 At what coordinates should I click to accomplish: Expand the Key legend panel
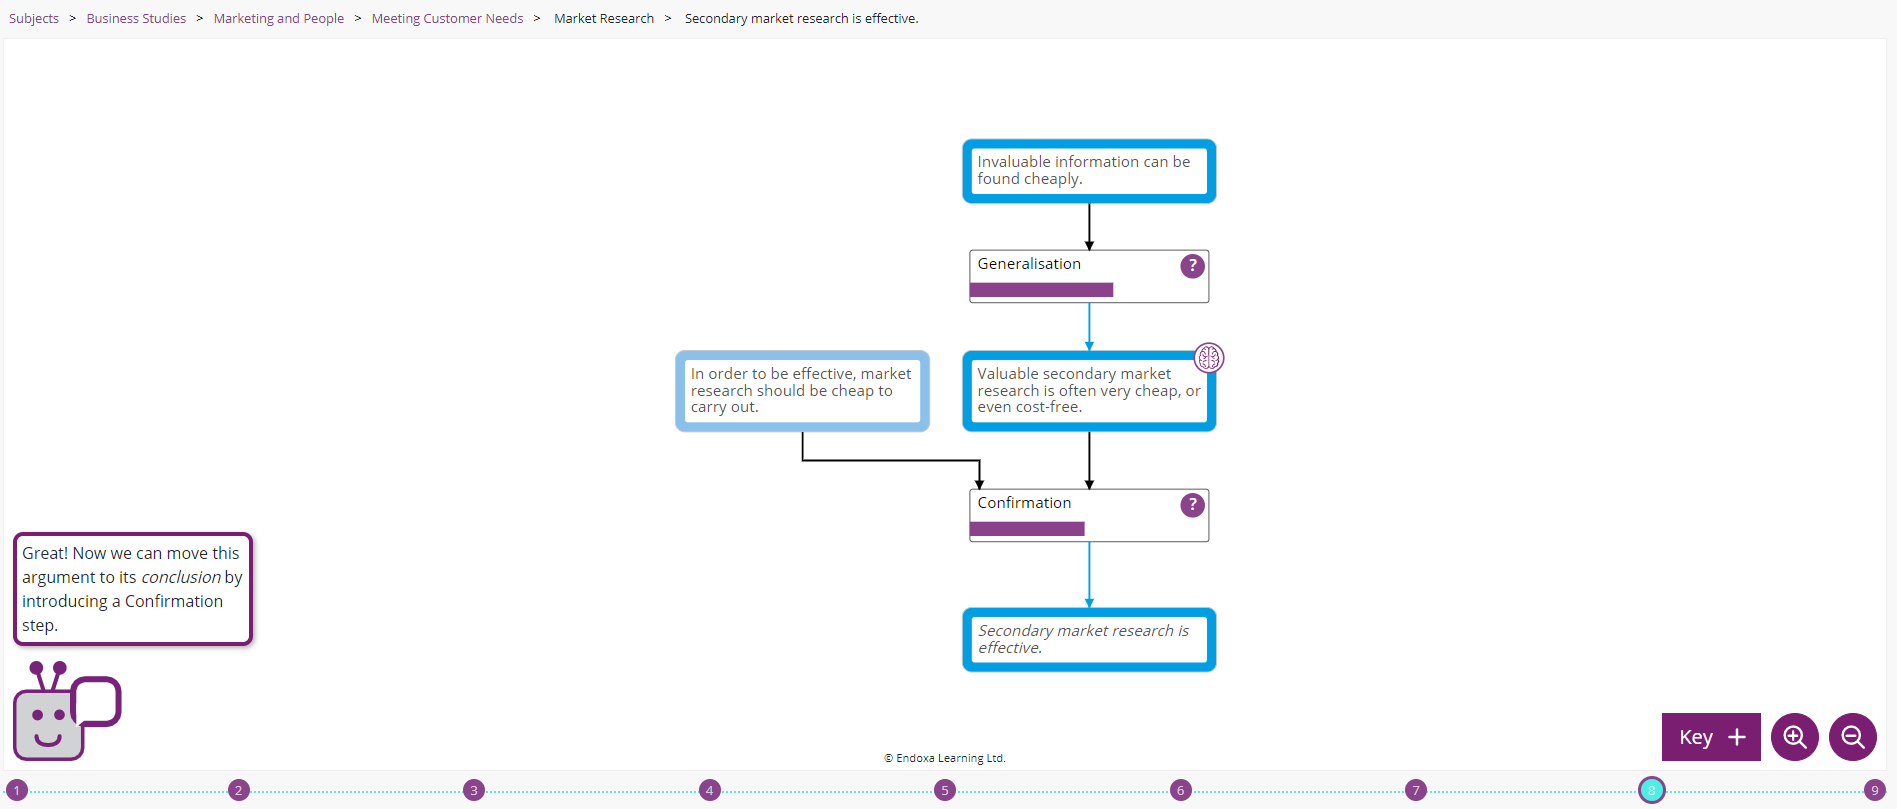[x=1710, y=737]
